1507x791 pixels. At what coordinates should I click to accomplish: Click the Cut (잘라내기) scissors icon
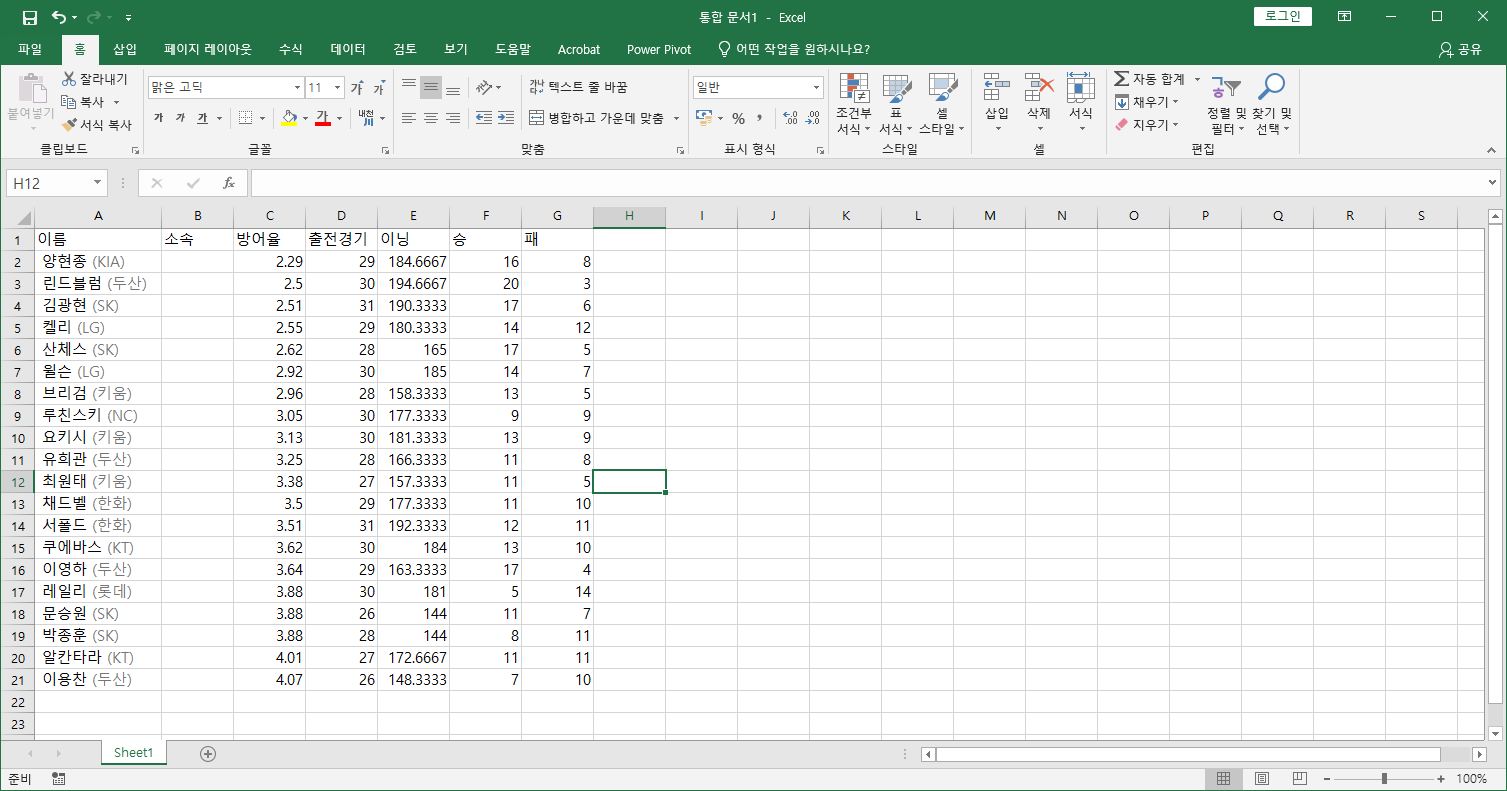coord(69,79)
